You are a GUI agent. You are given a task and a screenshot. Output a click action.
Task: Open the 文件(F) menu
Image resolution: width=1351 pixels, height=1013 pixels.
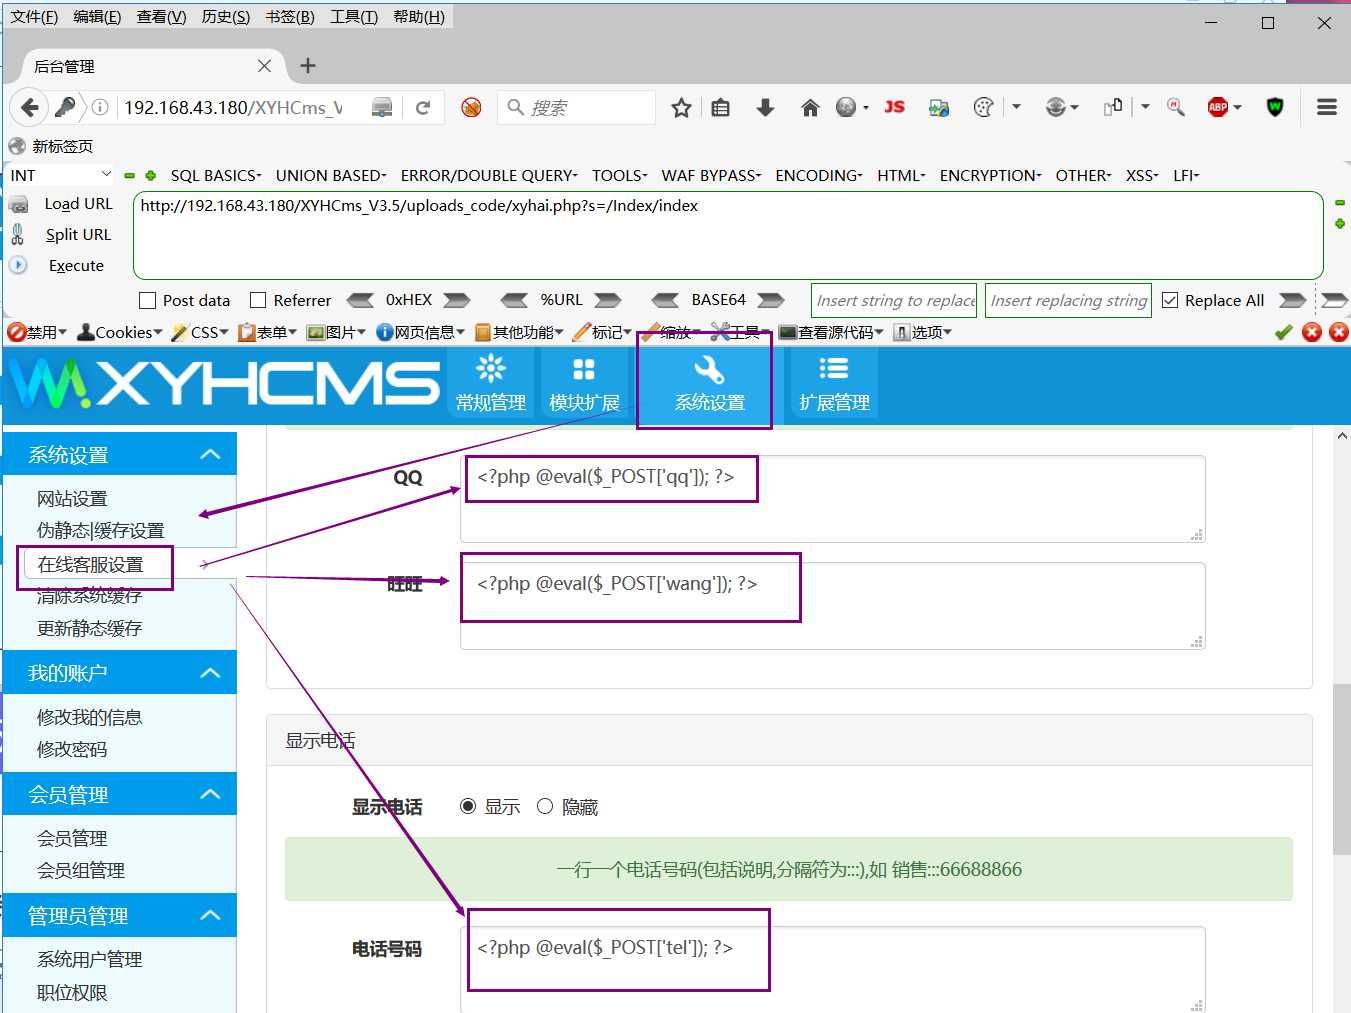coord(34,17)
